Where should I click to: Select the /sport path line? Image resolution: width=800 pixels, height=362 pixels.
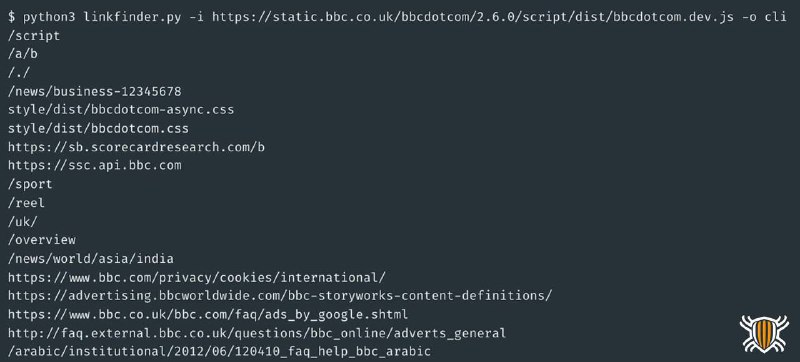(30, 185)
